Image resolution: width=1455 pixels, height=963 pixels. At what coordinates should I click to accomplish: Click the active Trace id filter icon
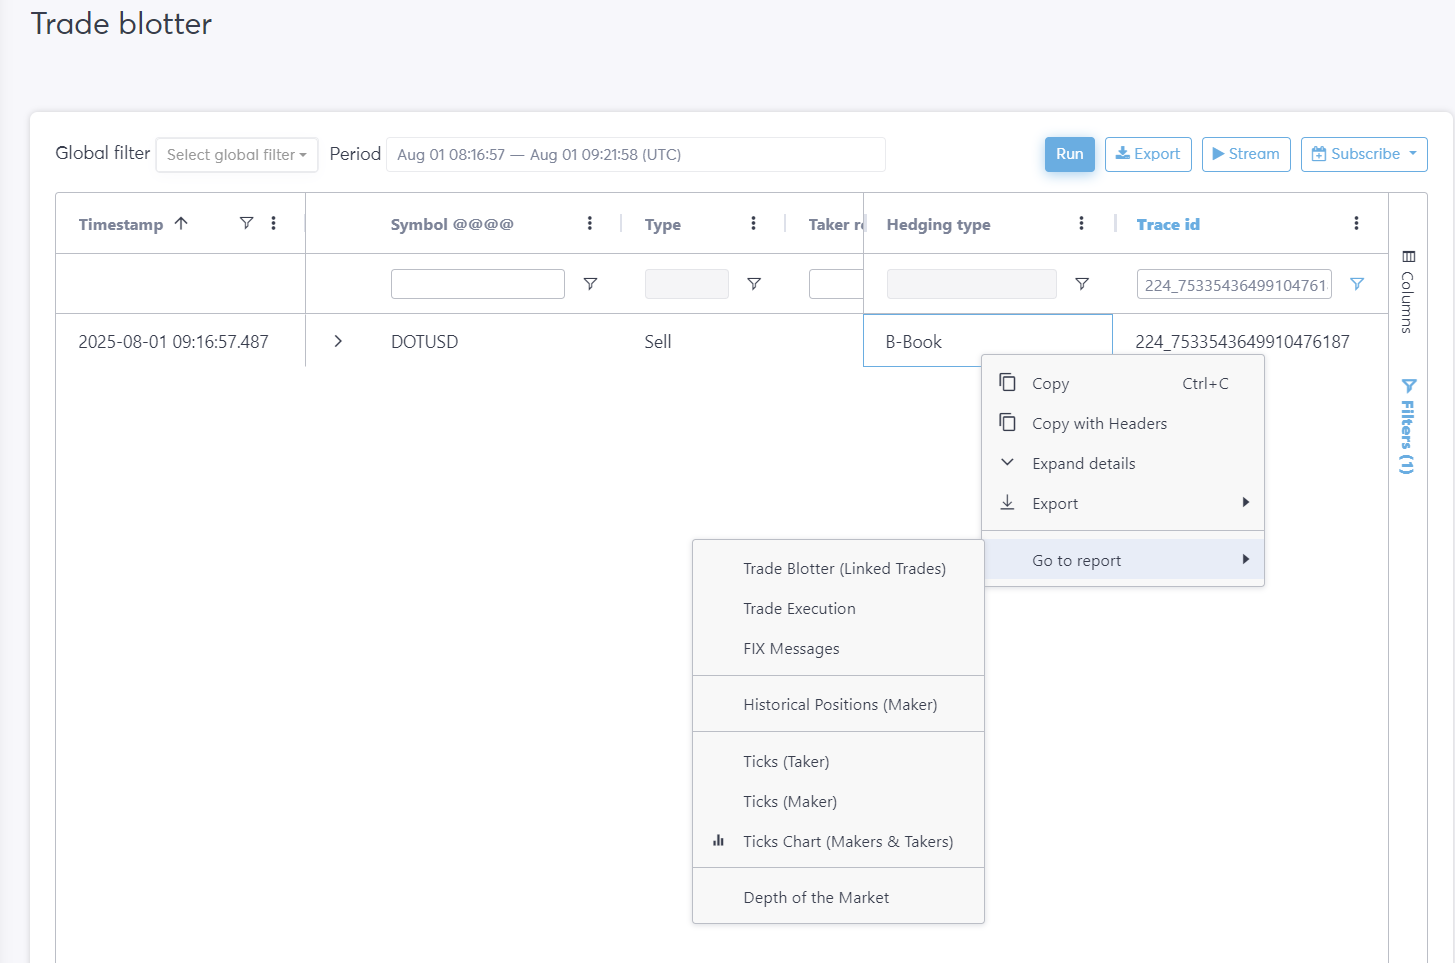tap(1357, 284)
